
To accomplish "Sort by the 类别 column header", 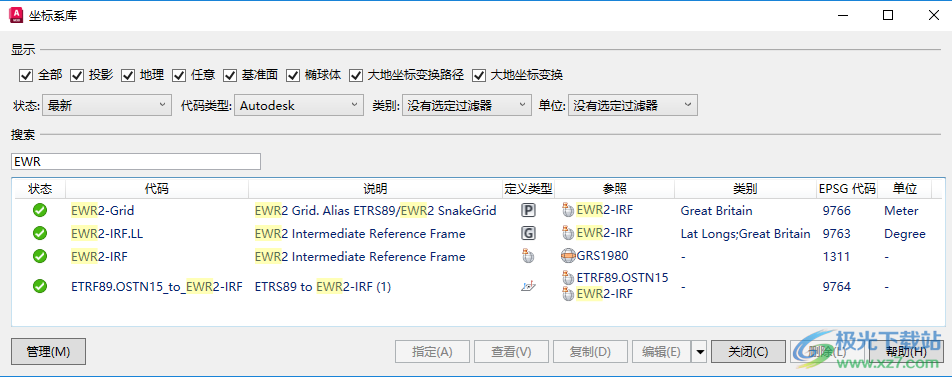I will pos(745,189).
